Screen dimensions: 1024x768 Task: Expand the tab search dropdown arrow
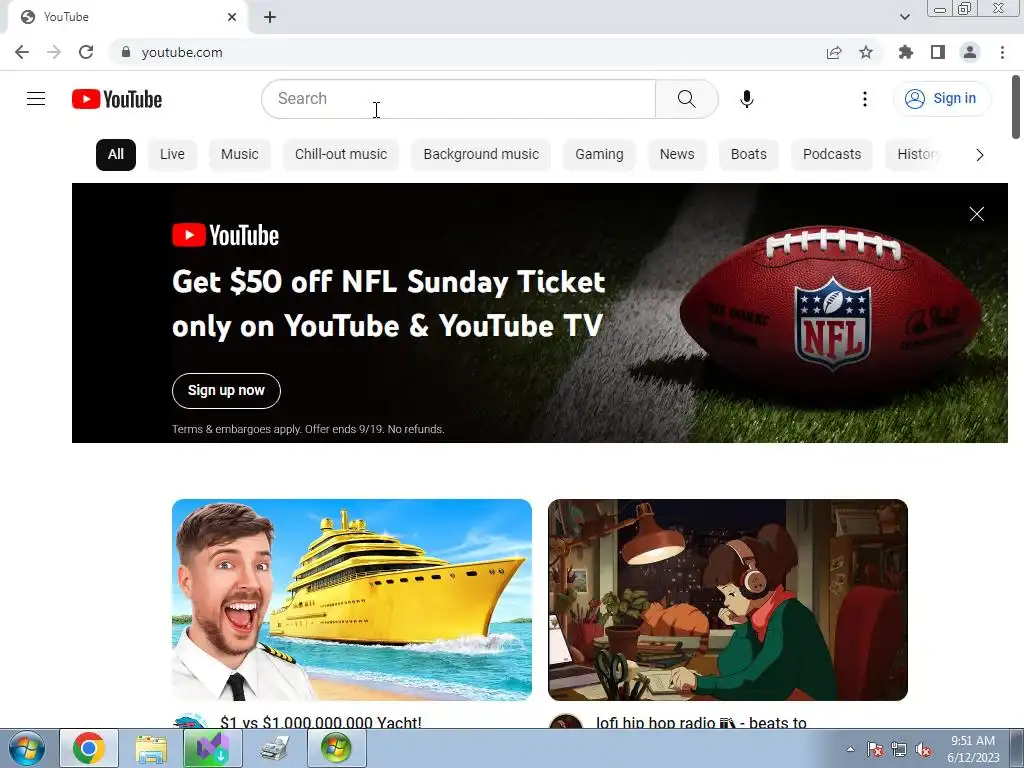904,17
